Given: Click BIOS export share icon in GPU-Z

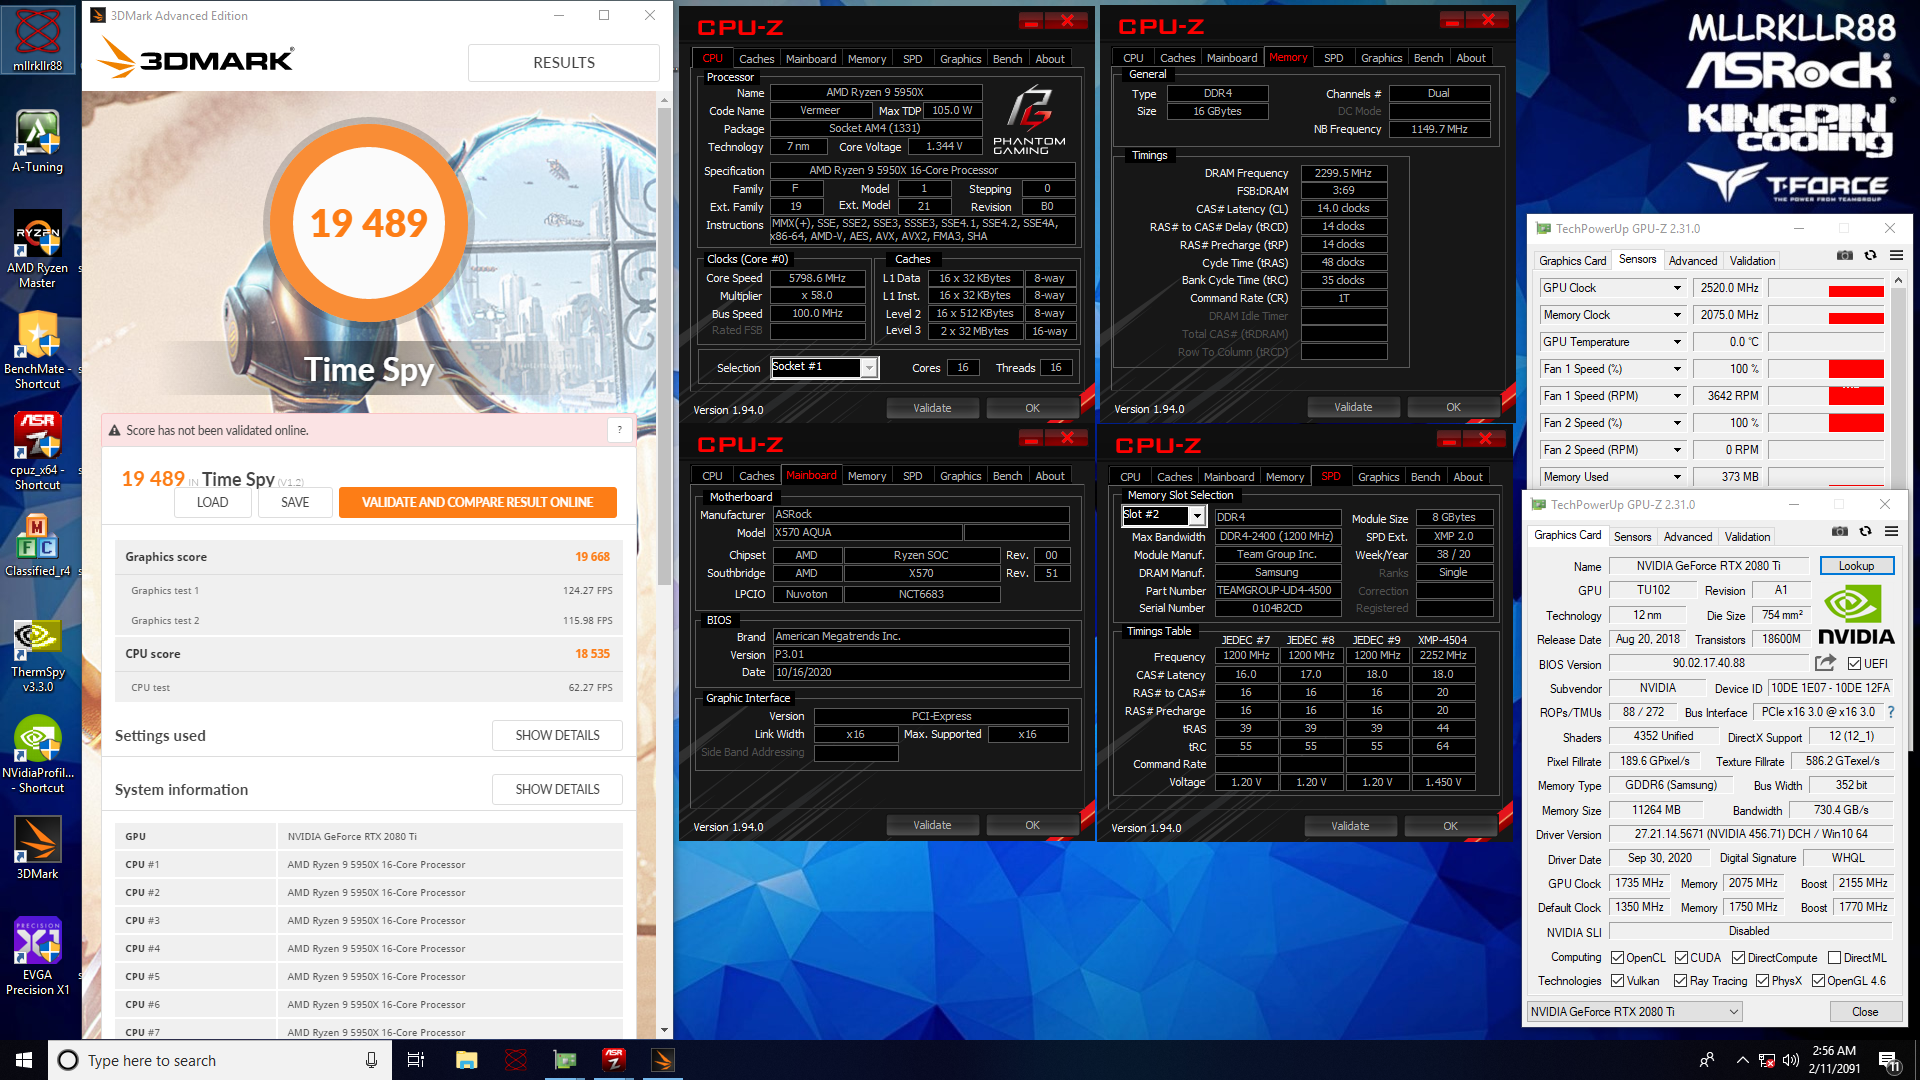Looking at the screenshot, I should coord(1825,663).
